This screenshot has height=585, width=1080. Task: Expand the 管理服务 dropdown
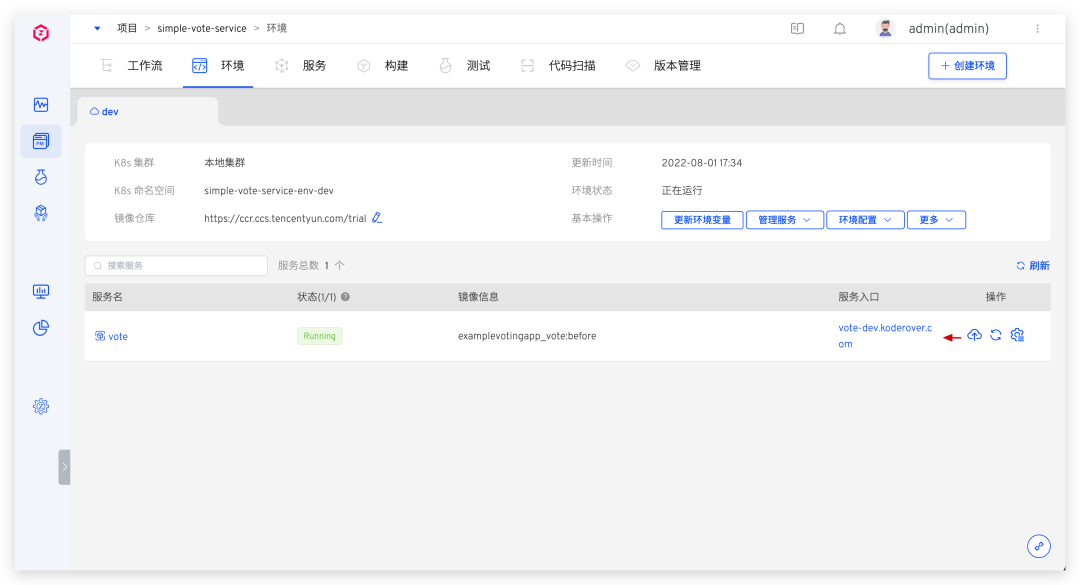click(x=784, y=220)
